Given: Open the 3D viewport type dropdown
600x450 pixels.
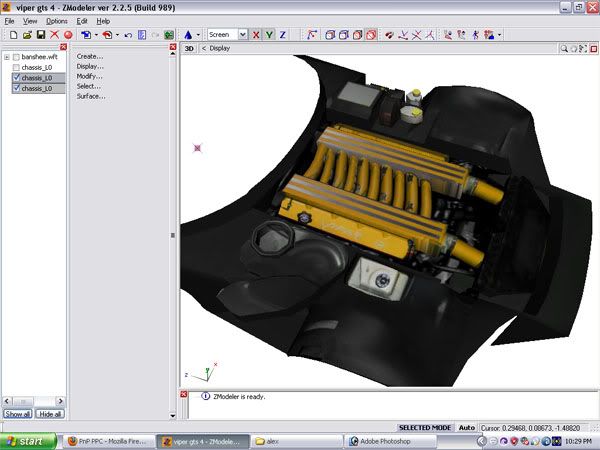Looking at the screenshot, I should 189,47.
